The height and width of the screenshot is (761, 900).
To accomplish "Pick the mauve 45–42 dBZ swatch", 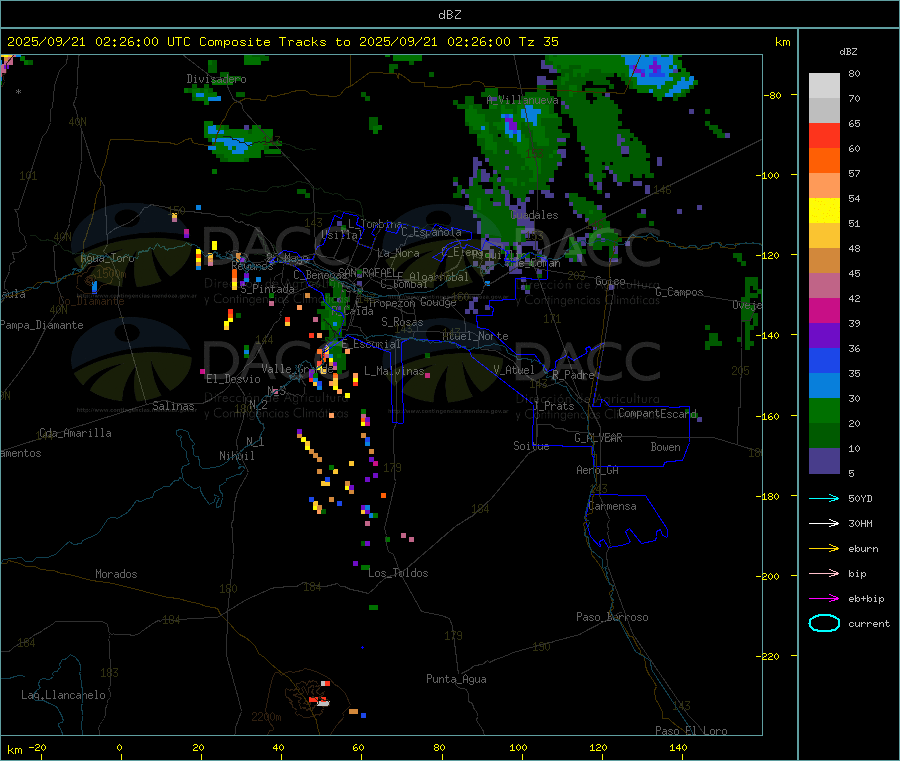I will pos(824,286).
